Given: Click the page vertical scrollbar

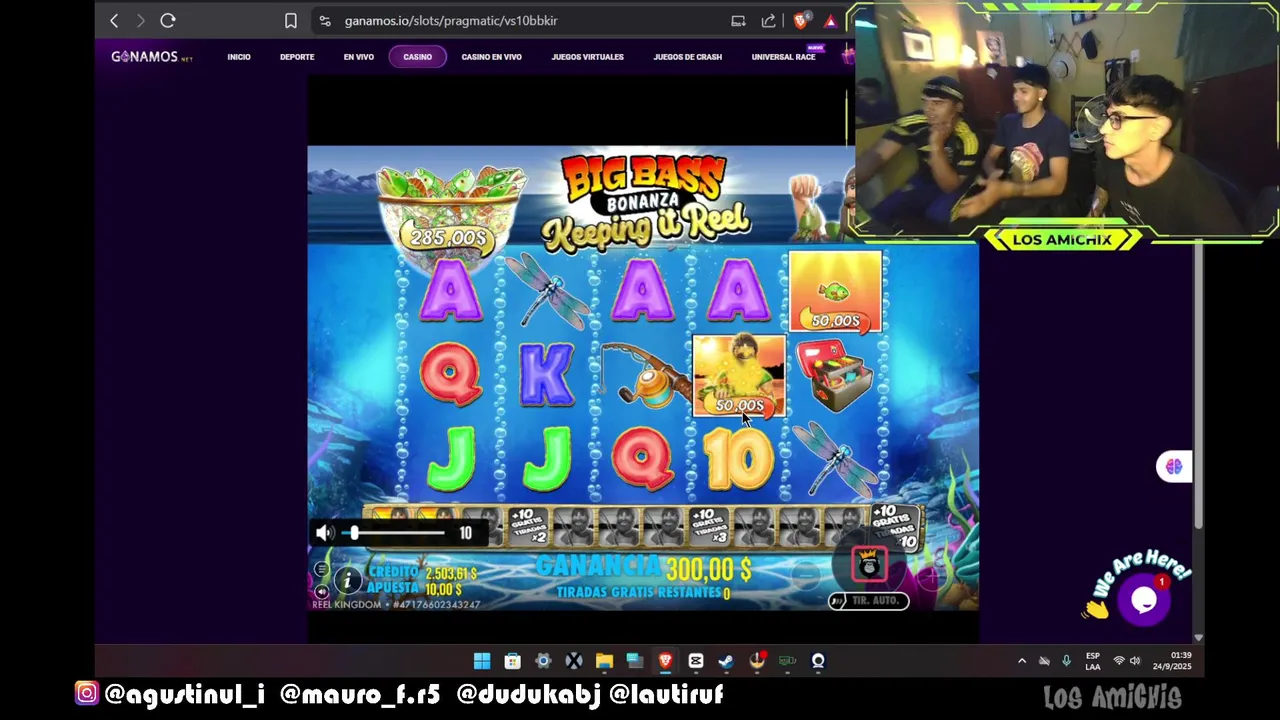Looking at the screenshot, I should pyautogui.click(x=1198, y=385).
